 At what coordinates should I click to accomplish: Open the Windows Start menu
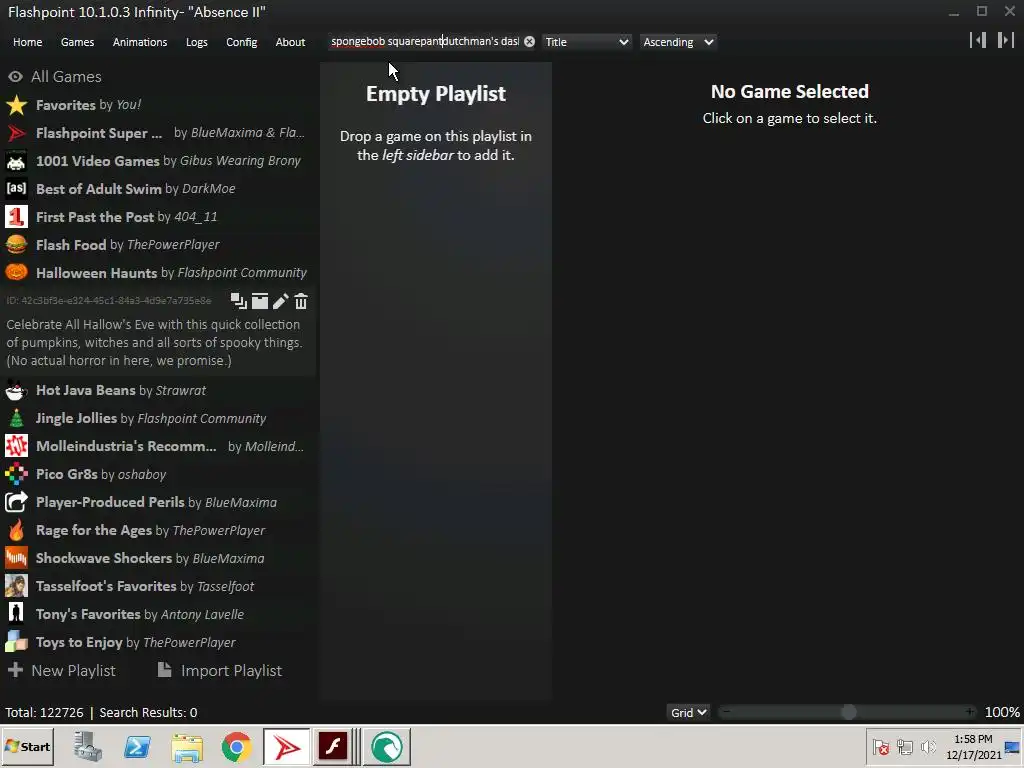coord(27,746)
